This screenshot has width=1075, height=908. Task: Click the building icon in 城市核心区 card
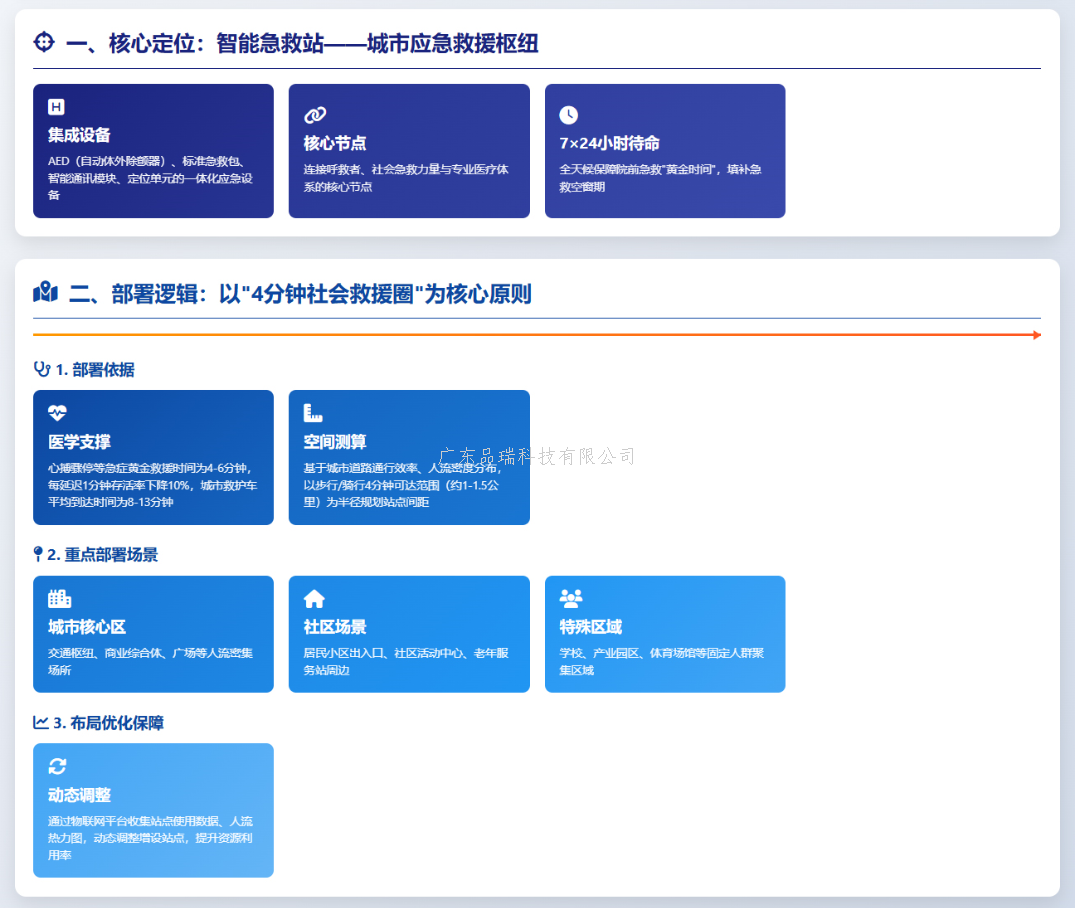point(59,598)
